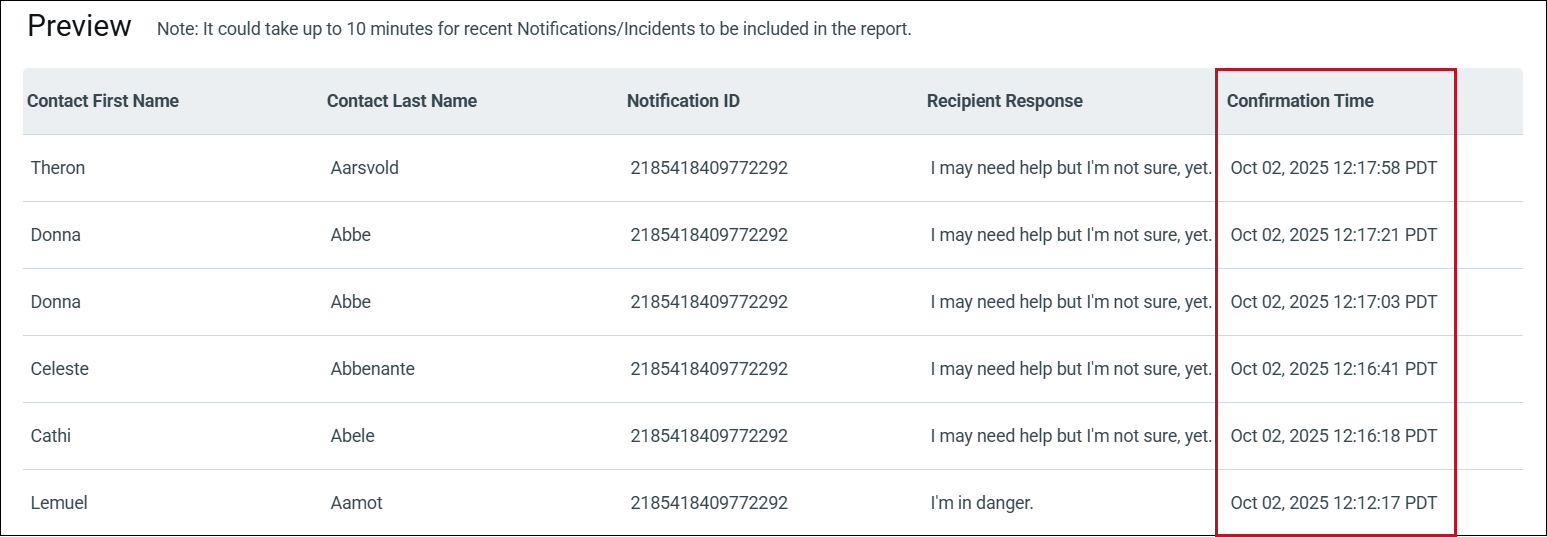Select the 12:16:41 PDT confirmation time

1333,369
